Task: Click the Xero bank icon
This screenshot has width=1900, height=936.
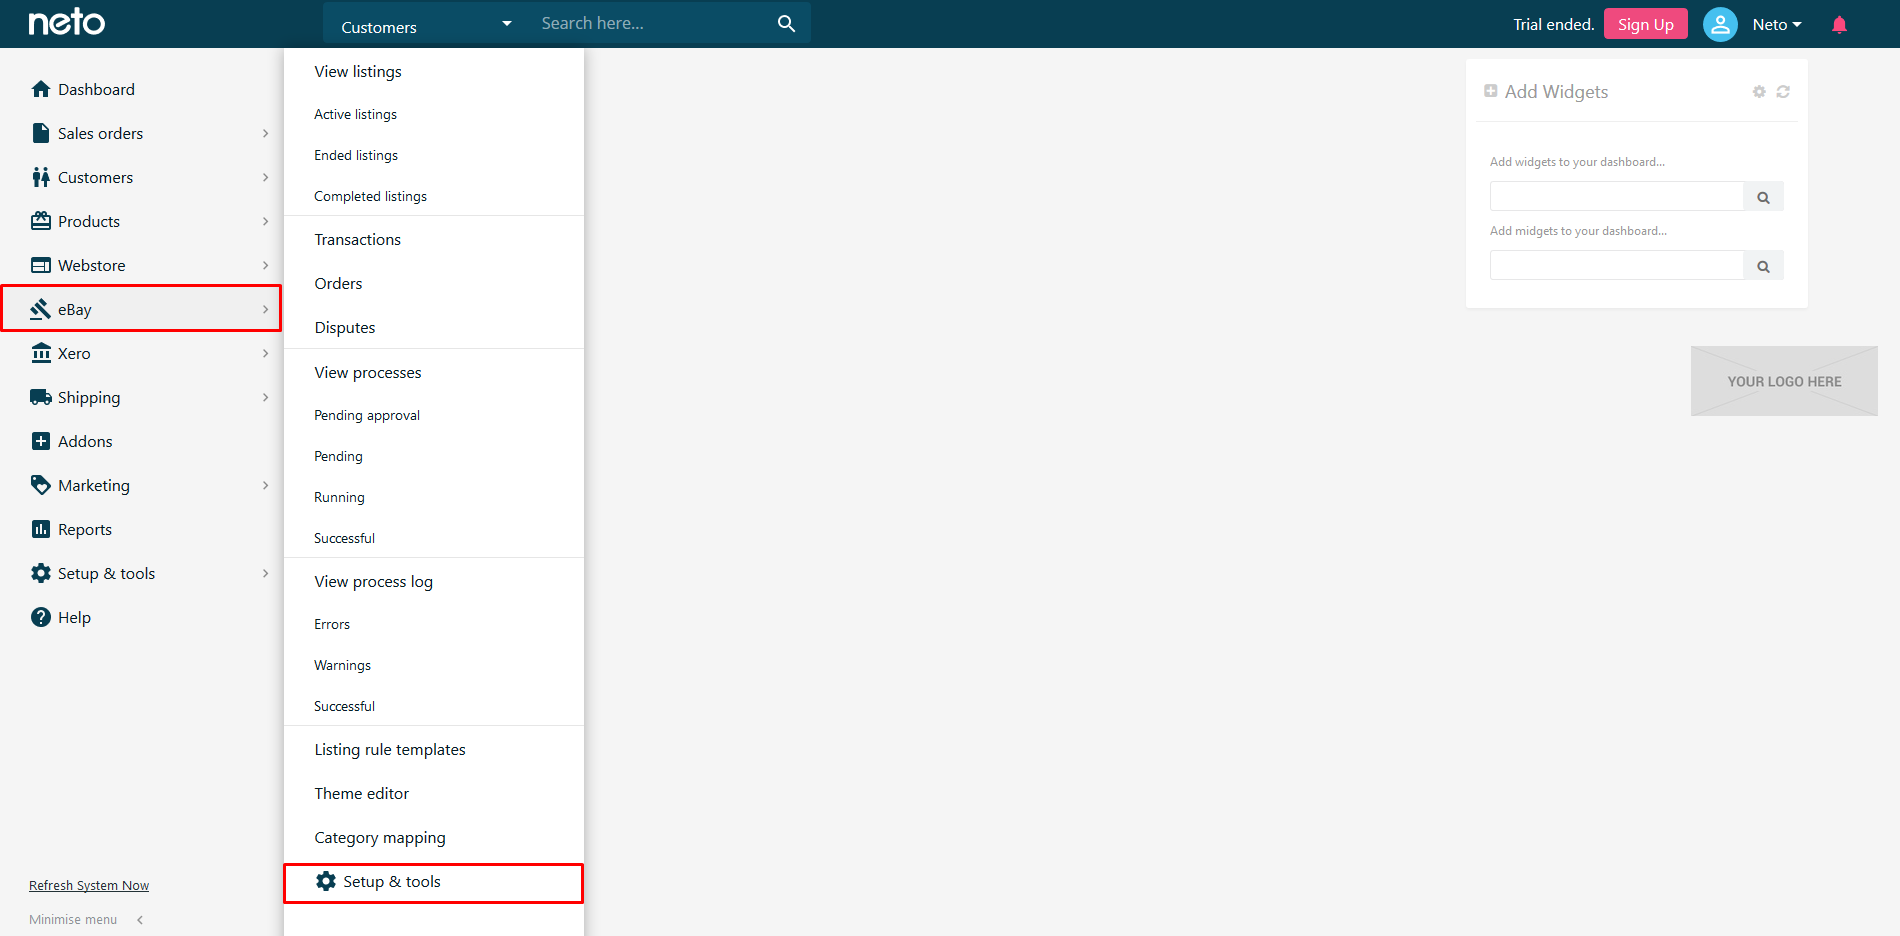Action: click(41, 353)
